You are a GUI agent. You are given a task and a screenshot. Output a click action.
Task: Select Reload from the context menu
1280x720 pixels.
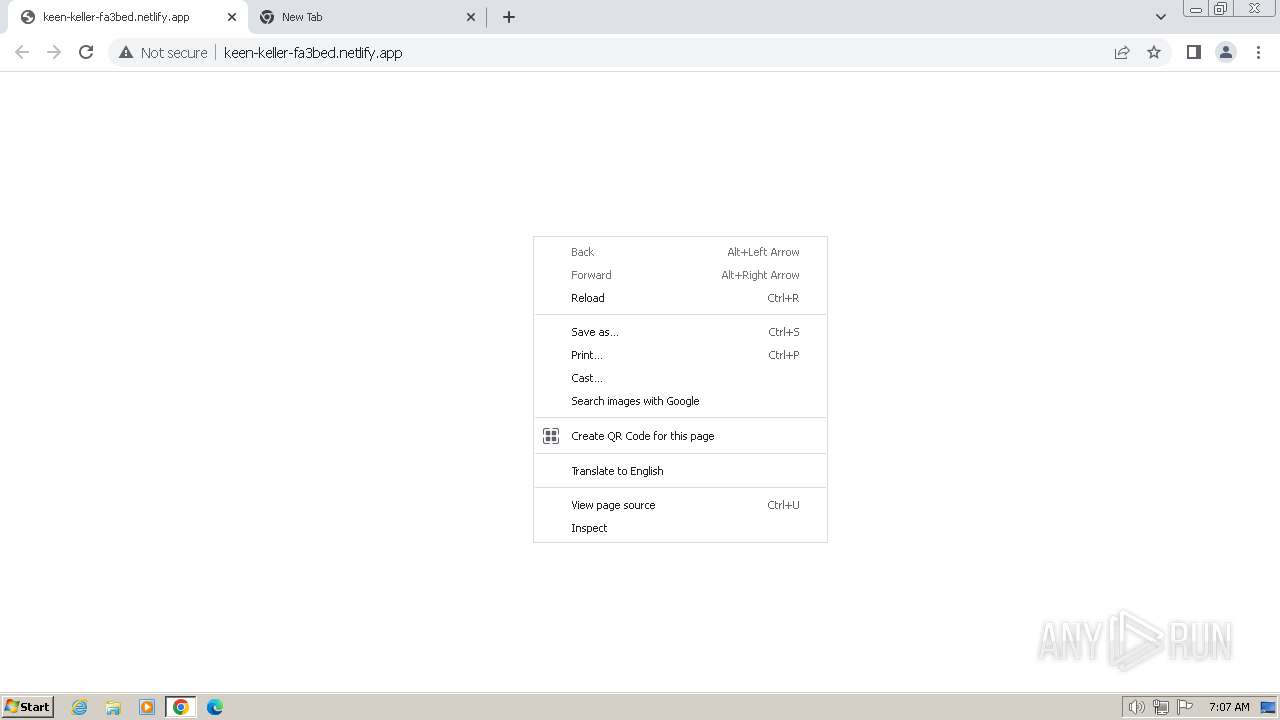680,298
